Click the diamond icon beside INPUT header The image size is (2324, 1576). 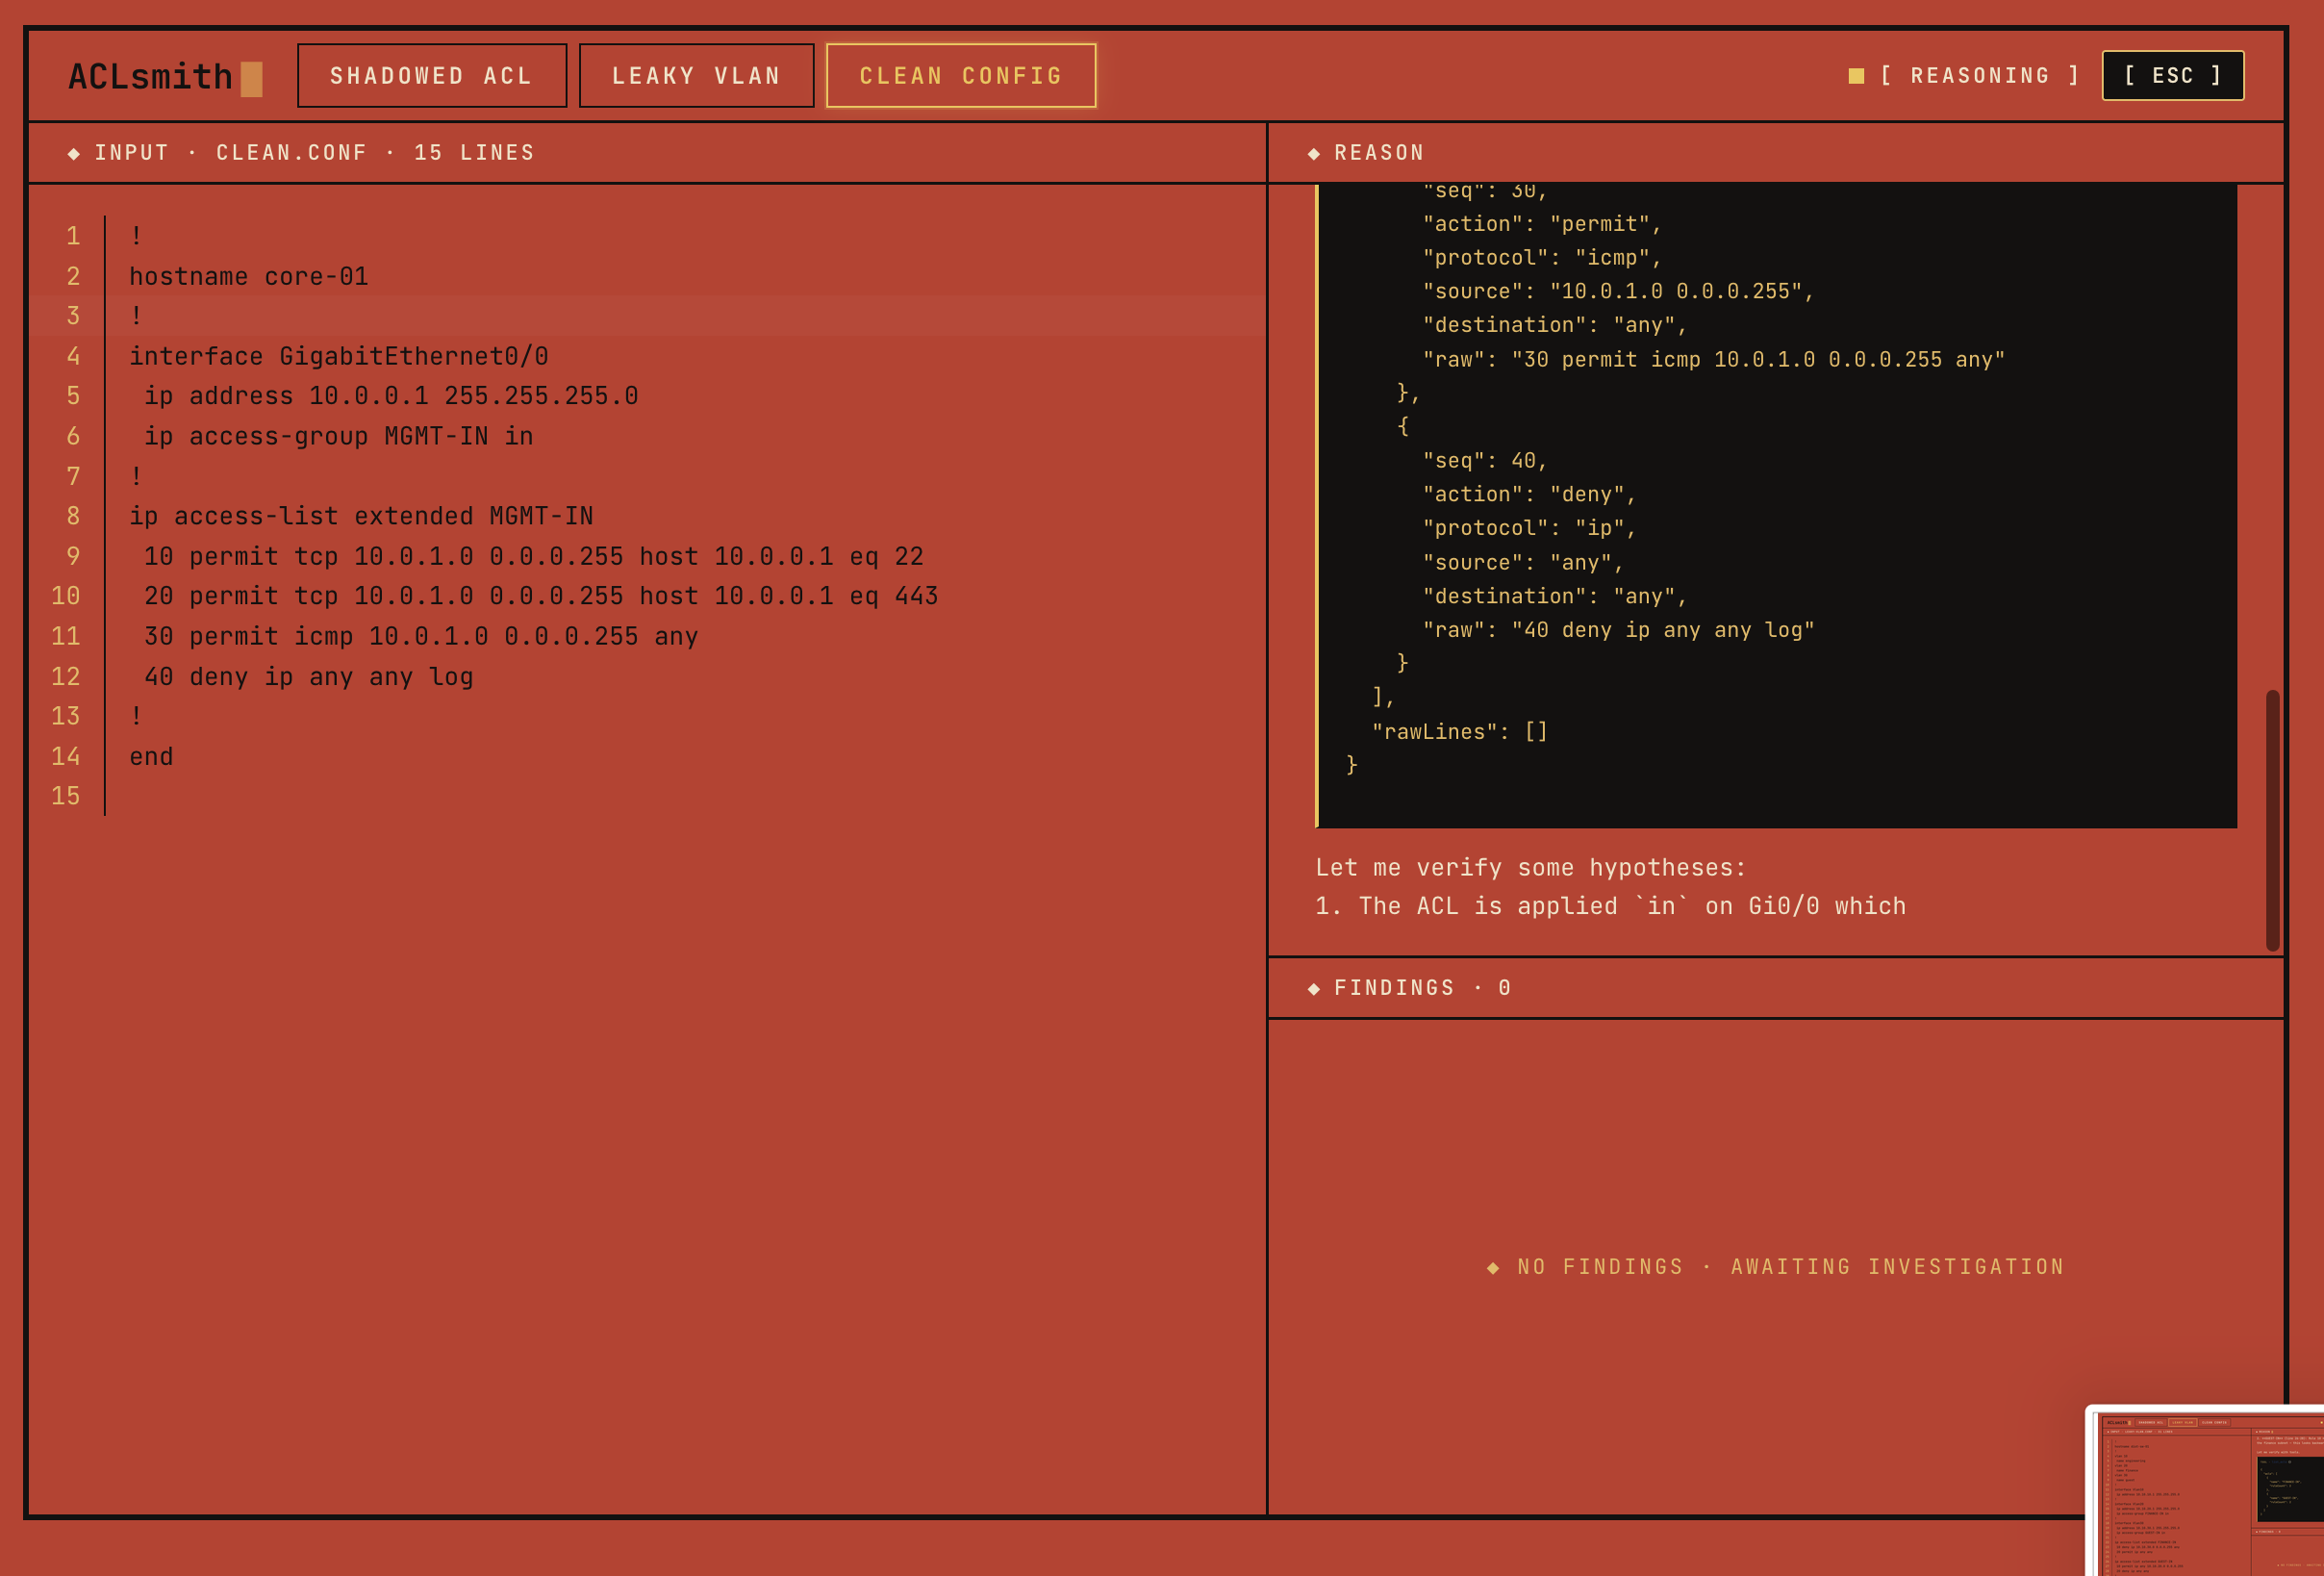click(x=74, y=153)
